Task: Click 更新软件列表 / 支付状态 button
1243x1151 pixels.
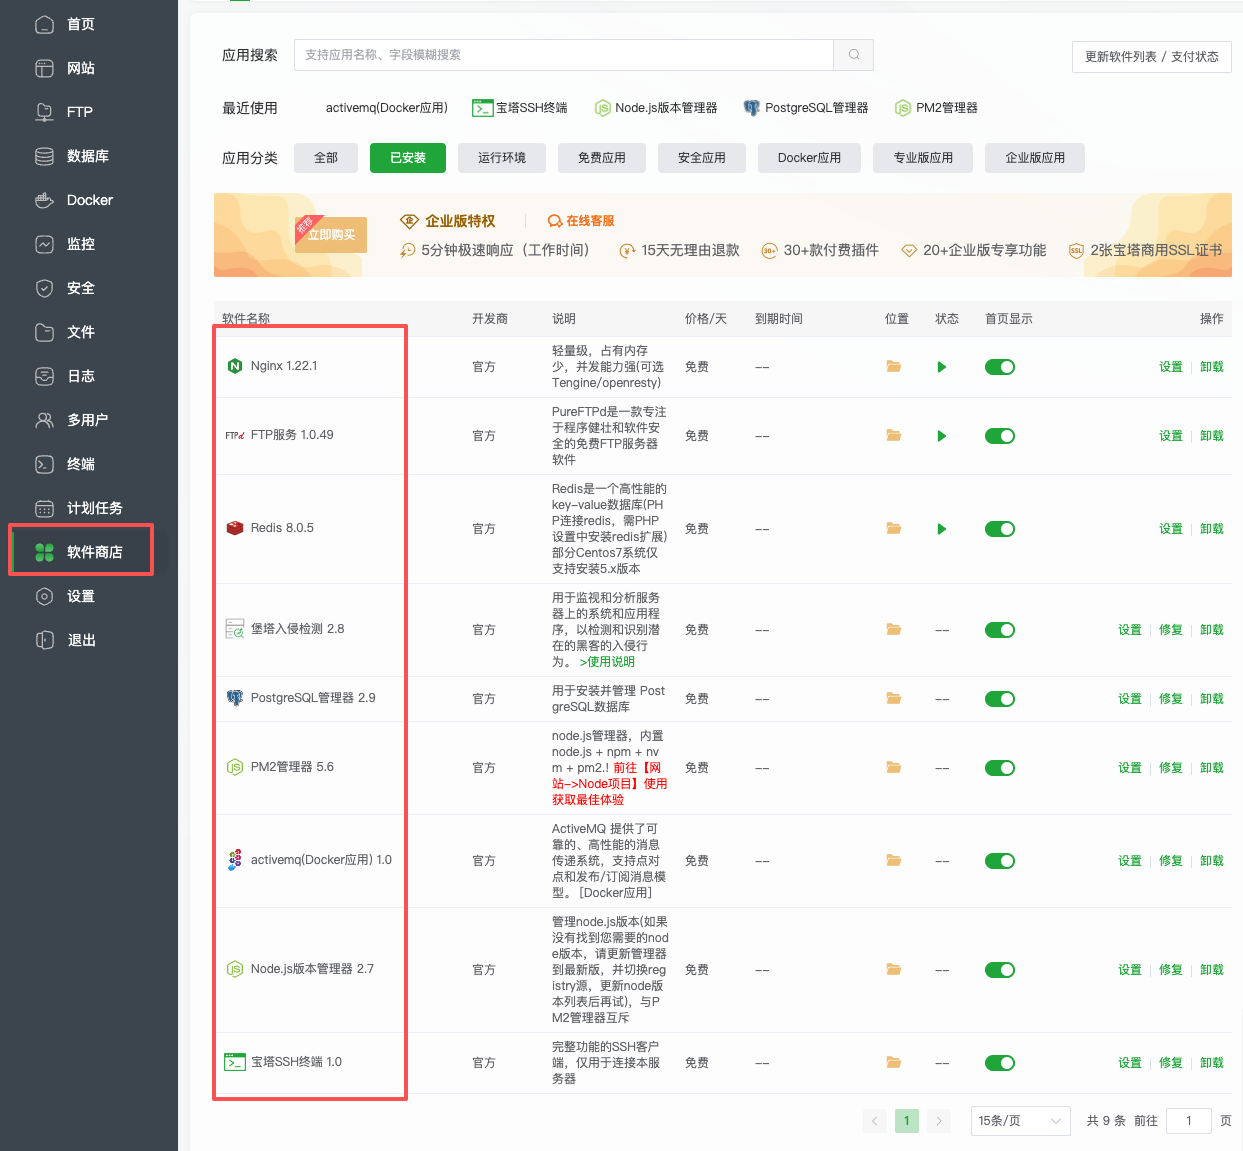Action: coord(1151,57)
